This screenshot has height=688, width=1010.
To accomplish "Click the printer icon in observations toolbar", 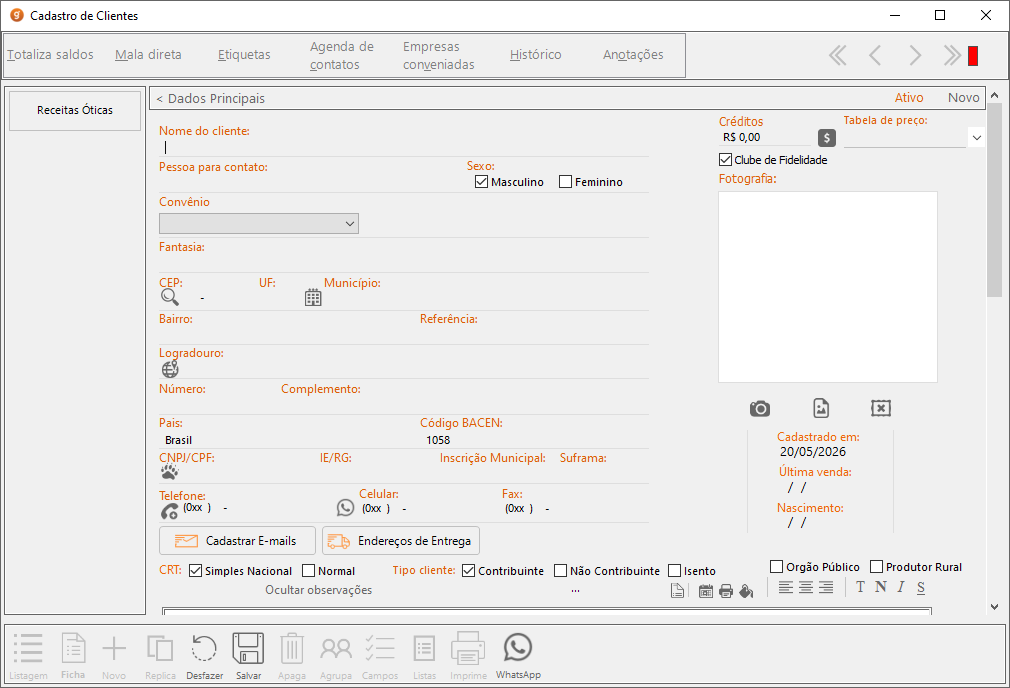I will tap(726, 591).
